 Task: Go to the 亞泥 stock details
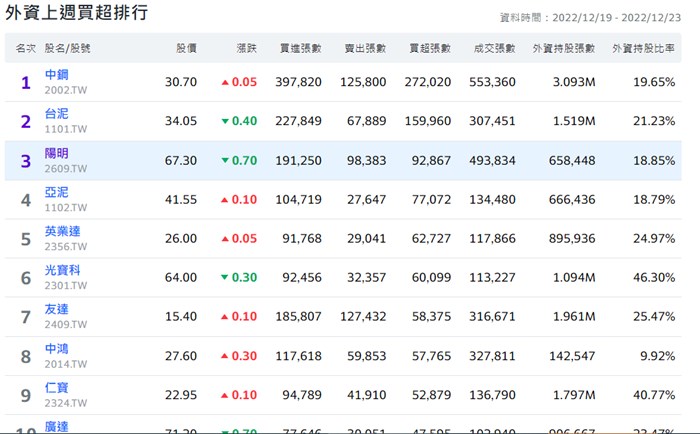pos(57,193)
